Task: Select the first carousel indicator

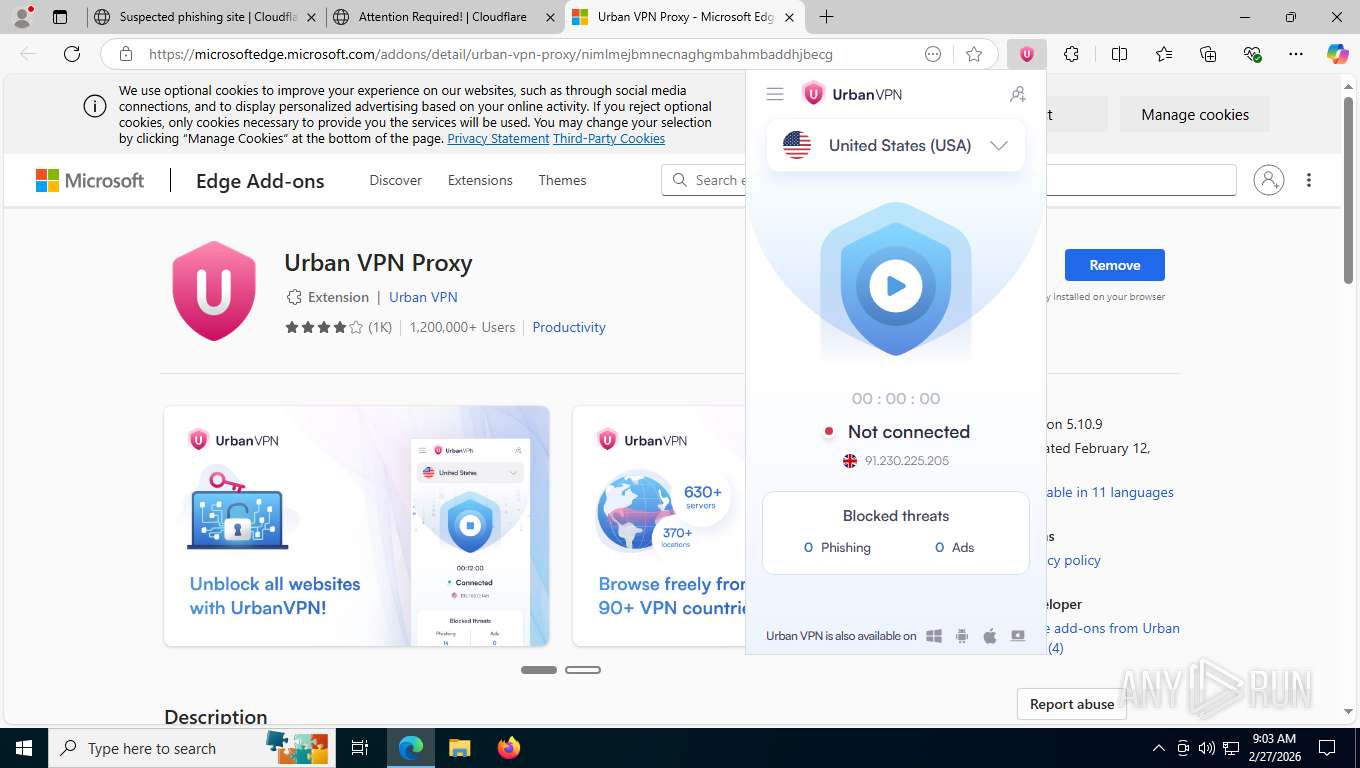Action: [x=539, y=670]
